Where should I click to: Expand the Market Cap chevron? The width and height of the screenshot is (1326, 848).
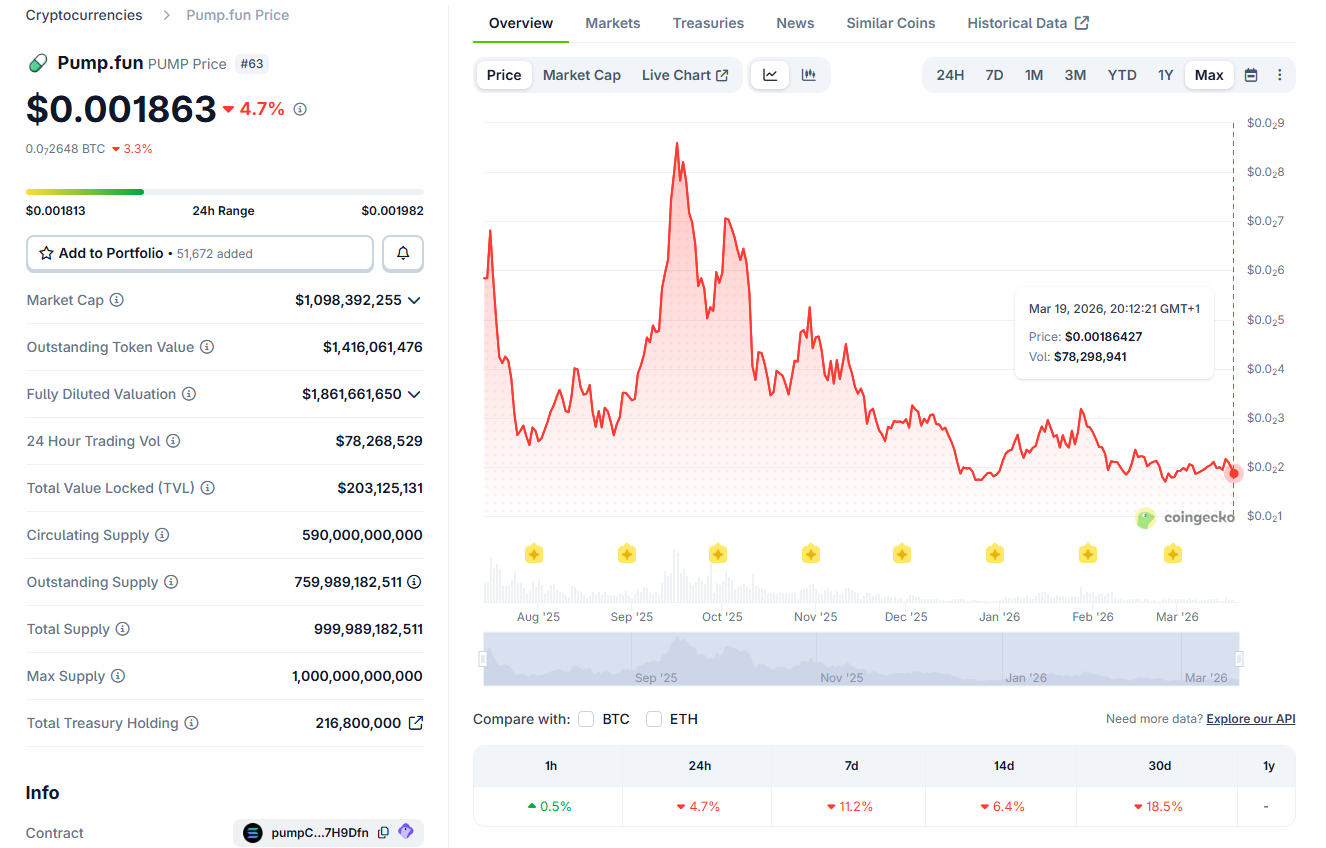[x=414, y=300]
